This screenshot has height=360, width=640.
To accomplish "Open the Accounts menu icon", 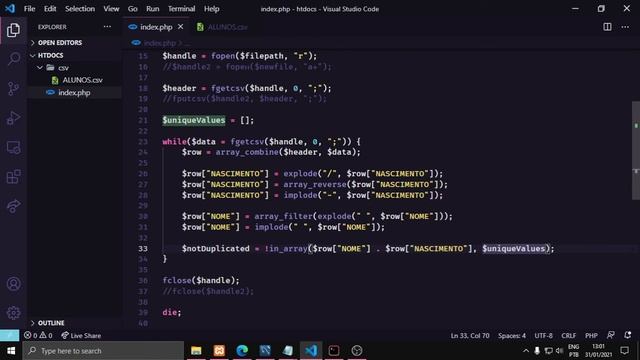I will click(x=13, y=284).
